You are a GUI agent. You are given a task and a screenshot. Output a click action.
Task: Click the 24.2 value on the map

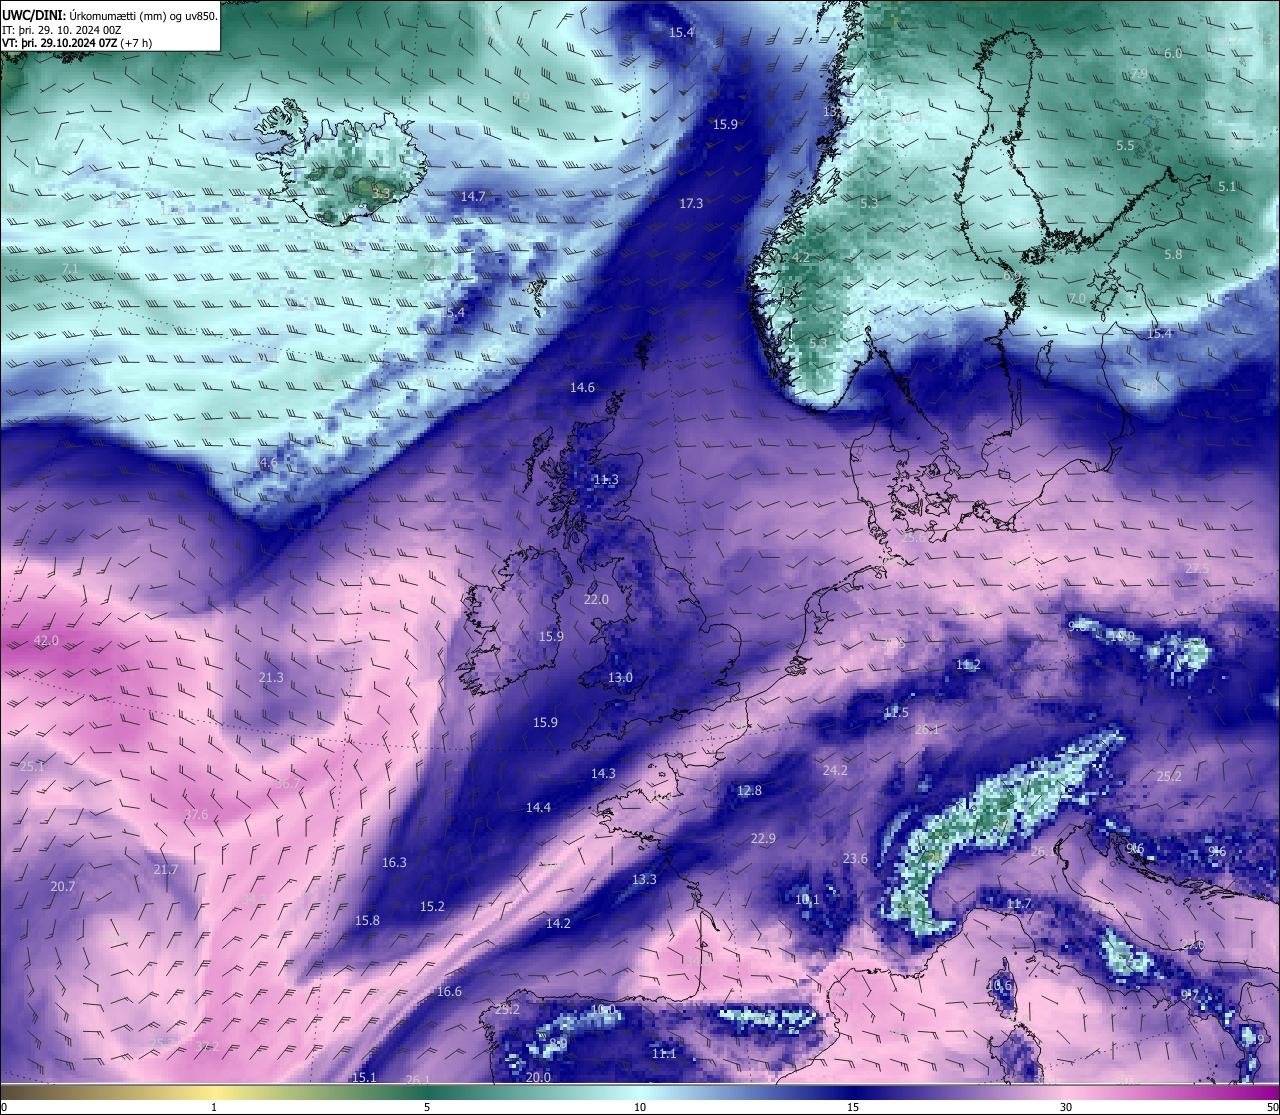click(x=835, y=770)
